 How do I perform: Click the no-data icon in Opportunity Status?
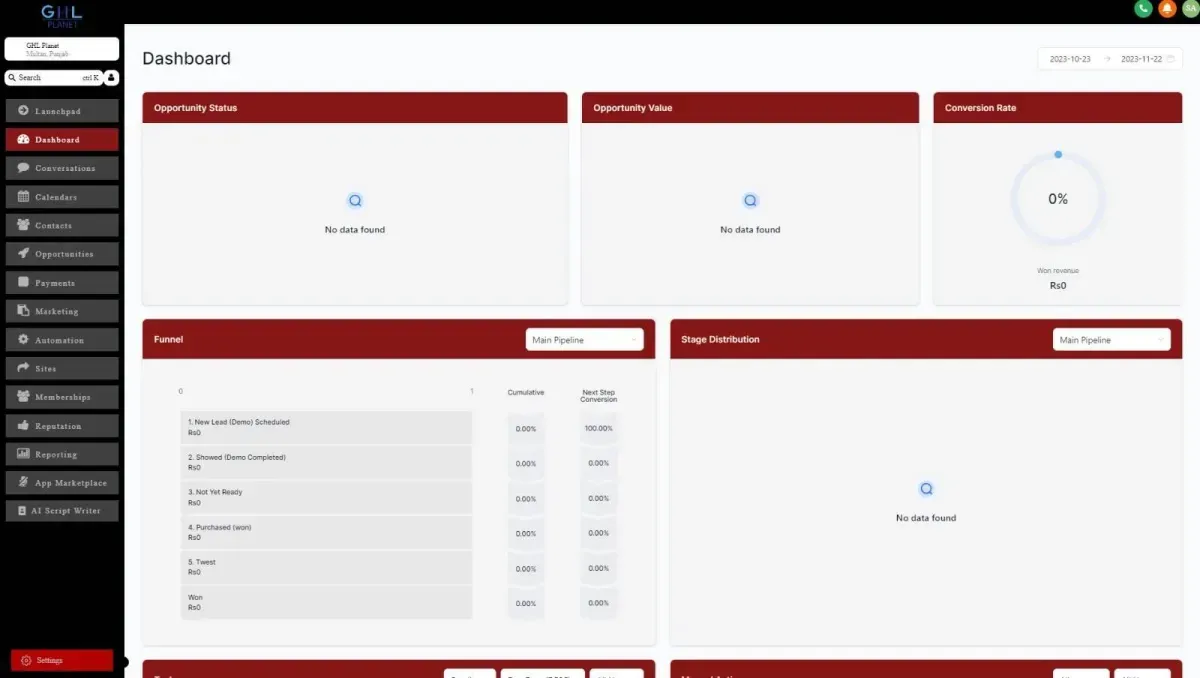click(x=355, y=201)
